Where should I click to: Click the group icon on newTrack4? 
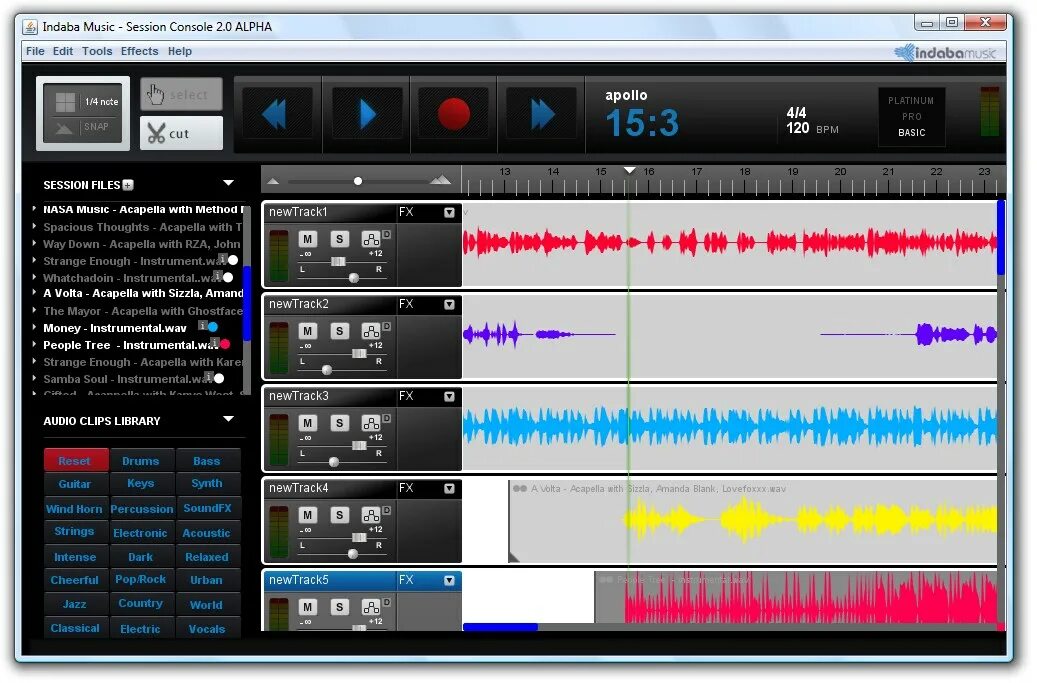[x=372, y=516]
